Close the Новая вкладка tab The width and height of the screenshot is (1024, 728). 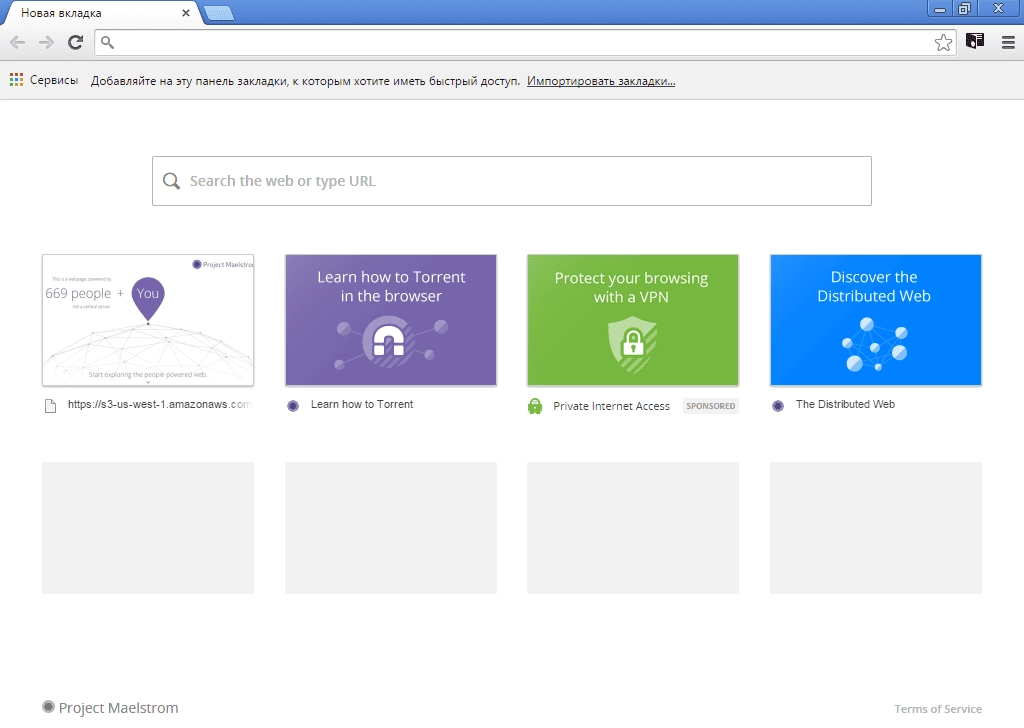[185, 13]
